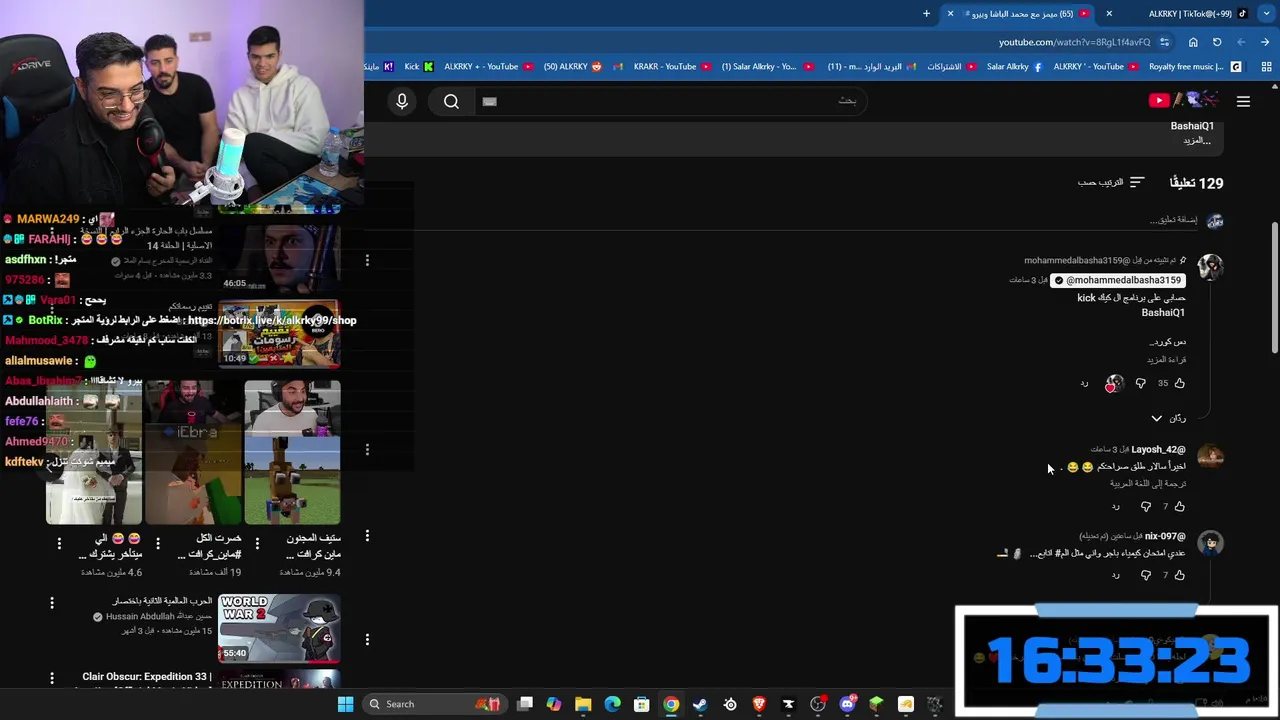Open the @mohammedalbasha3159 channel badge
The width and height of the screenshot is (1280, 720).
[1118, 280]
